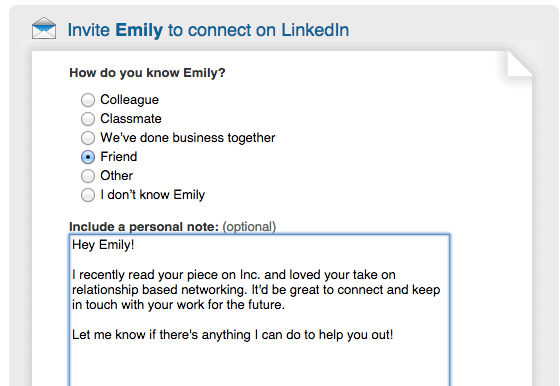Place cursor on the Hey Emily! line
560x386 pixels.
[103, 245]
